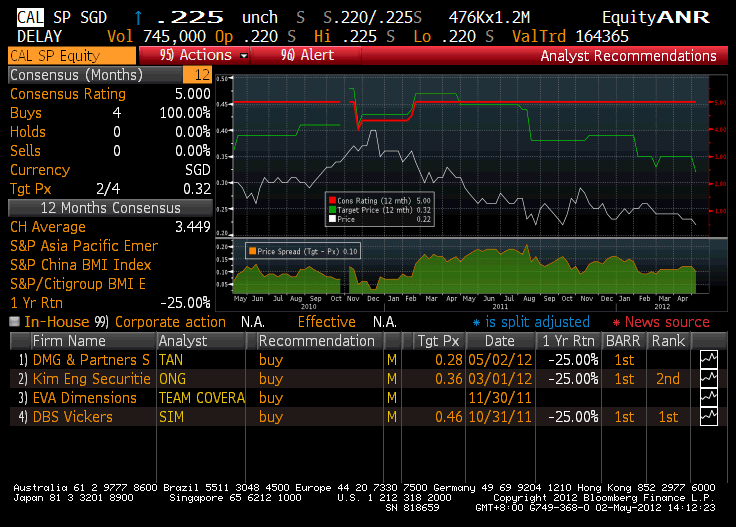
Task: Click the Analyst Recommendations title
Action: click(x=629, y=55)
